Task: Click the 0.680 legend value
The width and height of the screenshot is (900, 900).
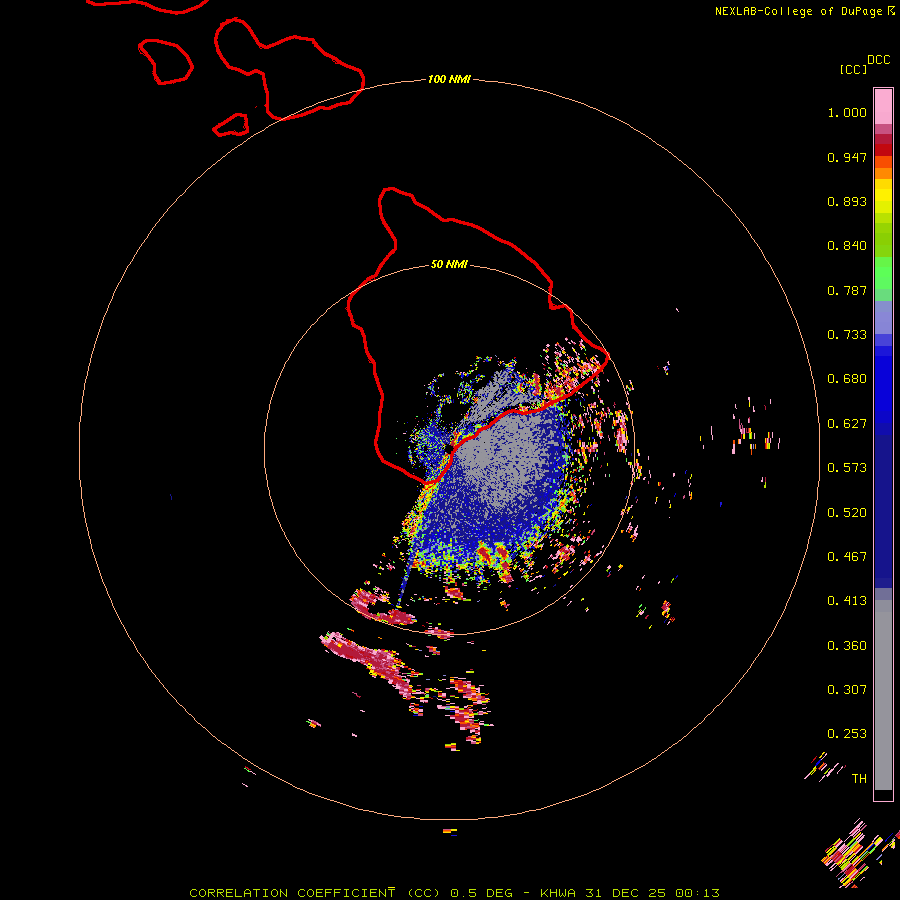Action: 847,379
